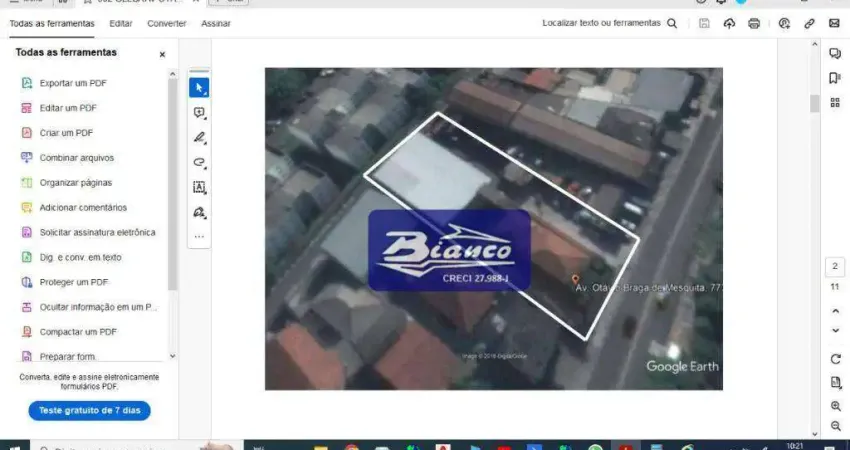The image size is (850, 450).
Task: Click the search magnifier icon
Action: (672, 23)
